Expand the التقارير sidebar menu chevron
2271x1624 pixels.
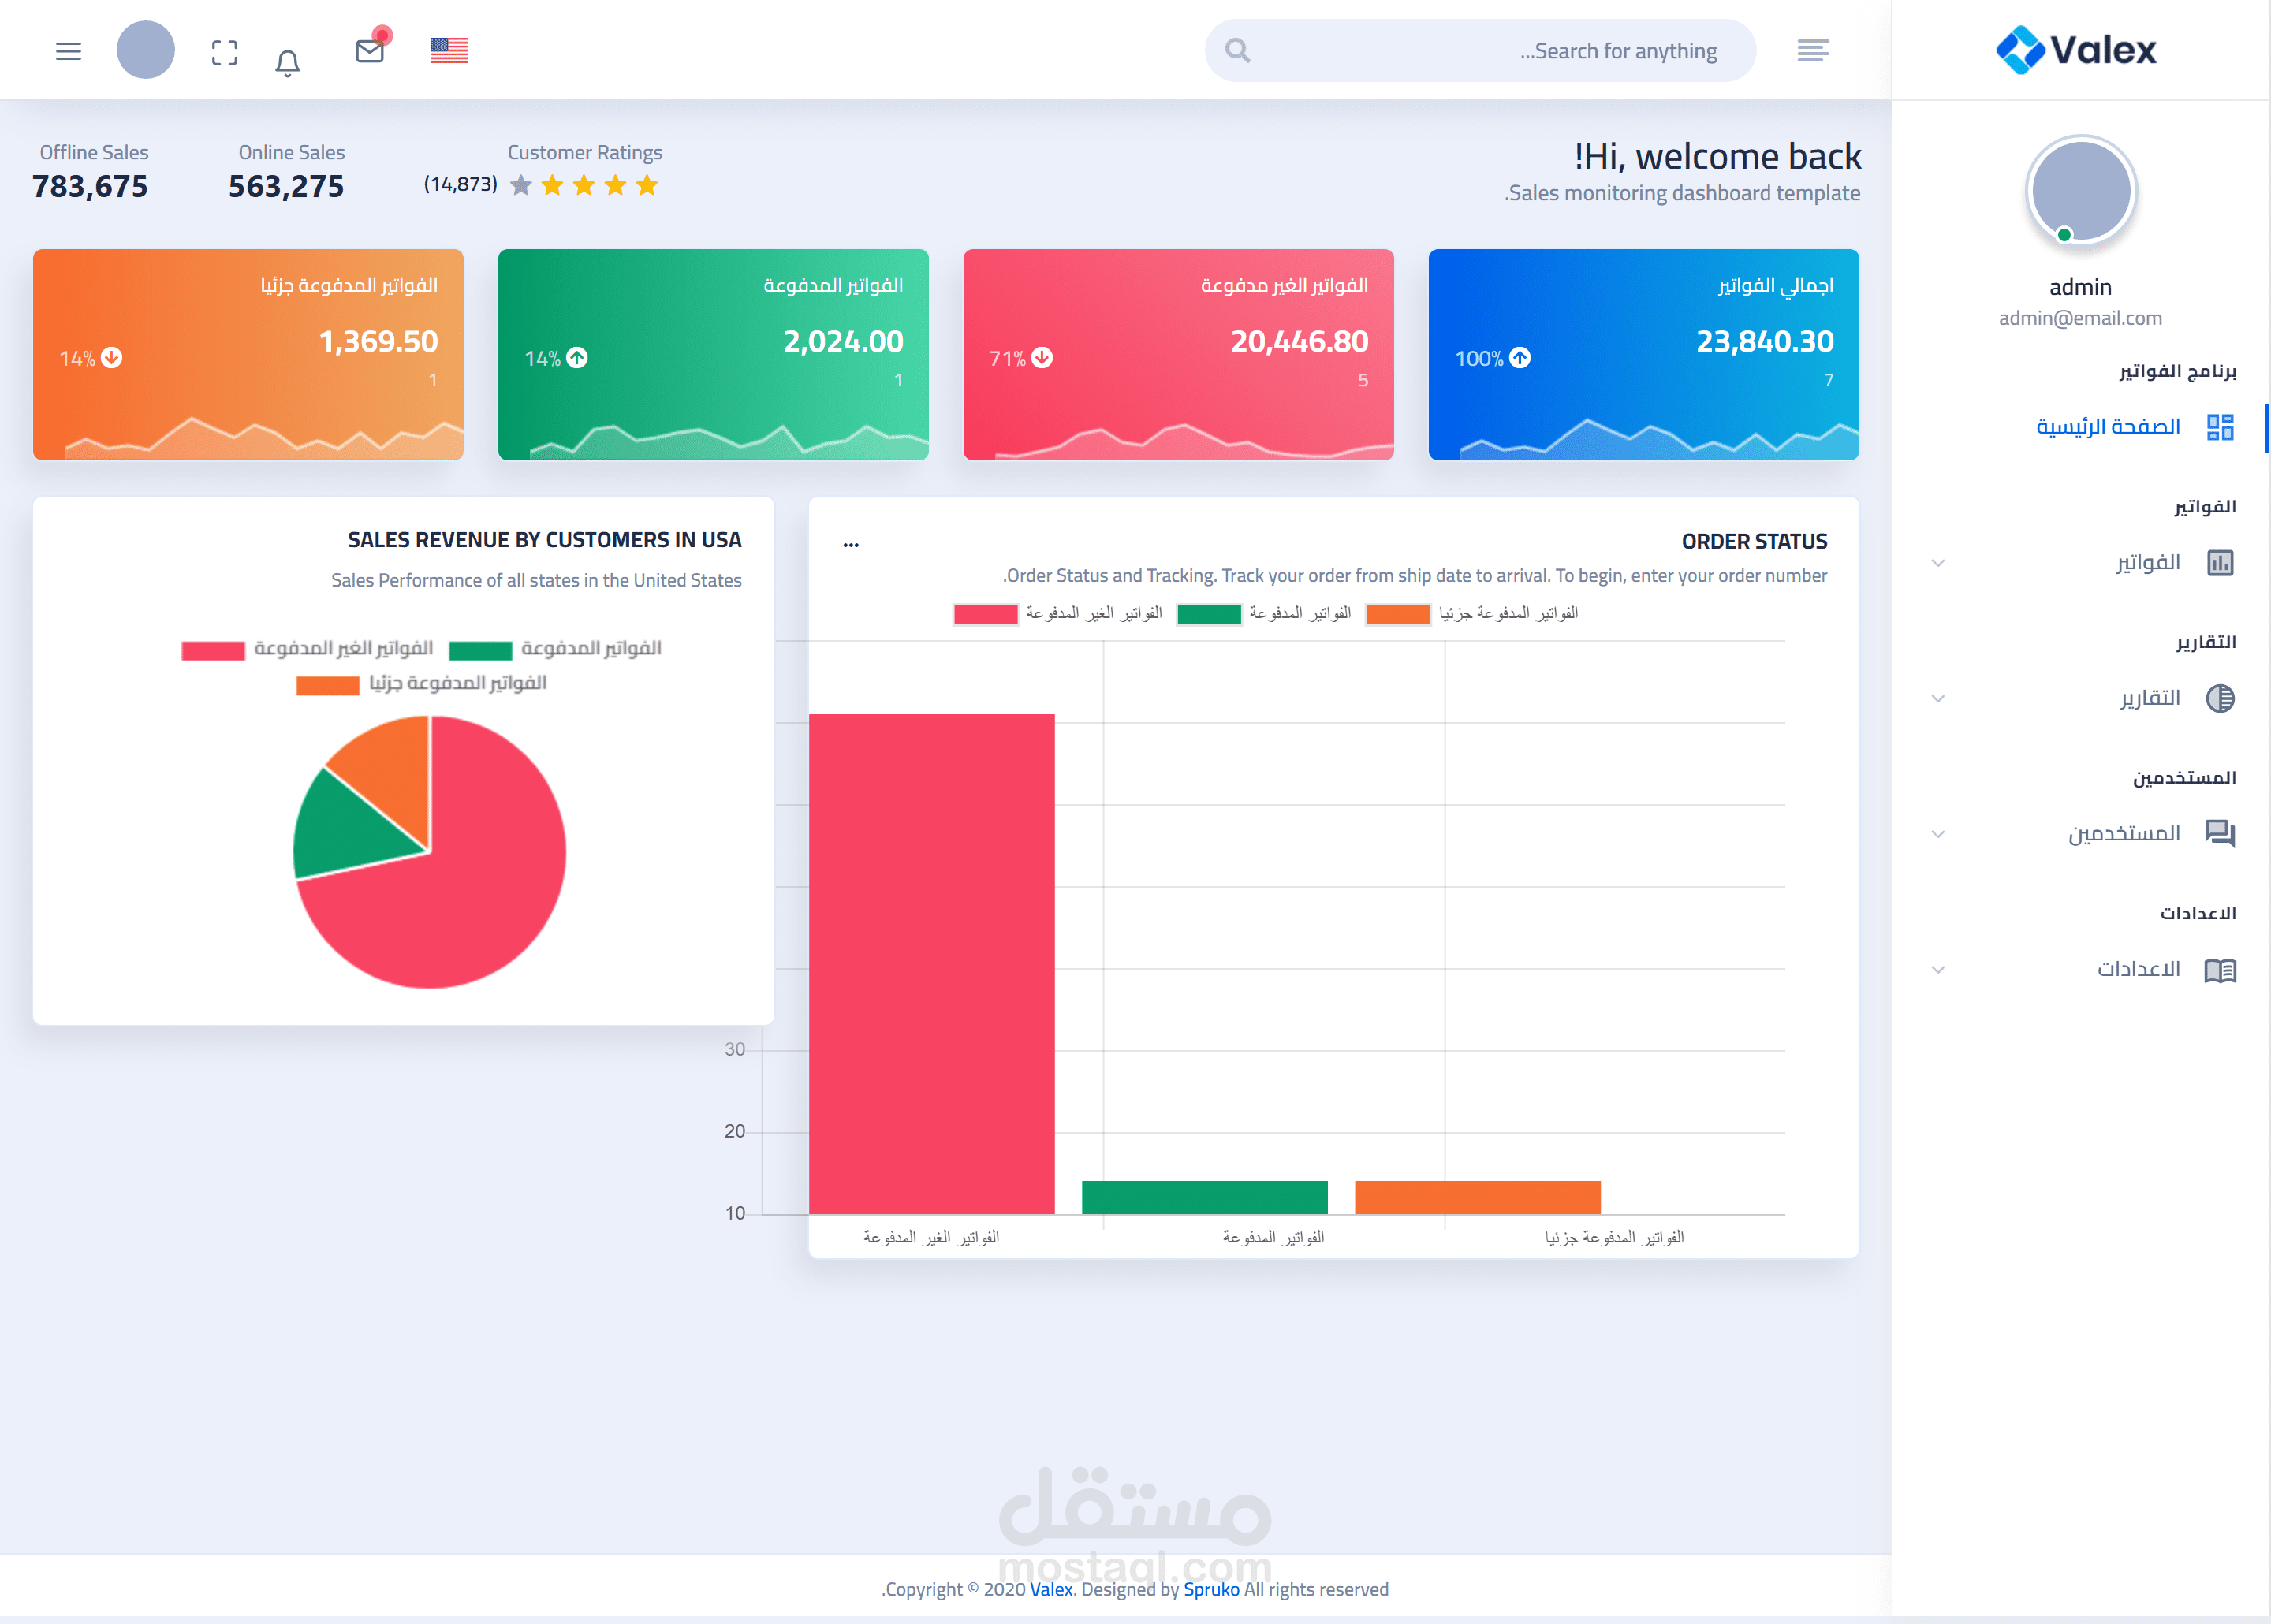pos(1938,698)
